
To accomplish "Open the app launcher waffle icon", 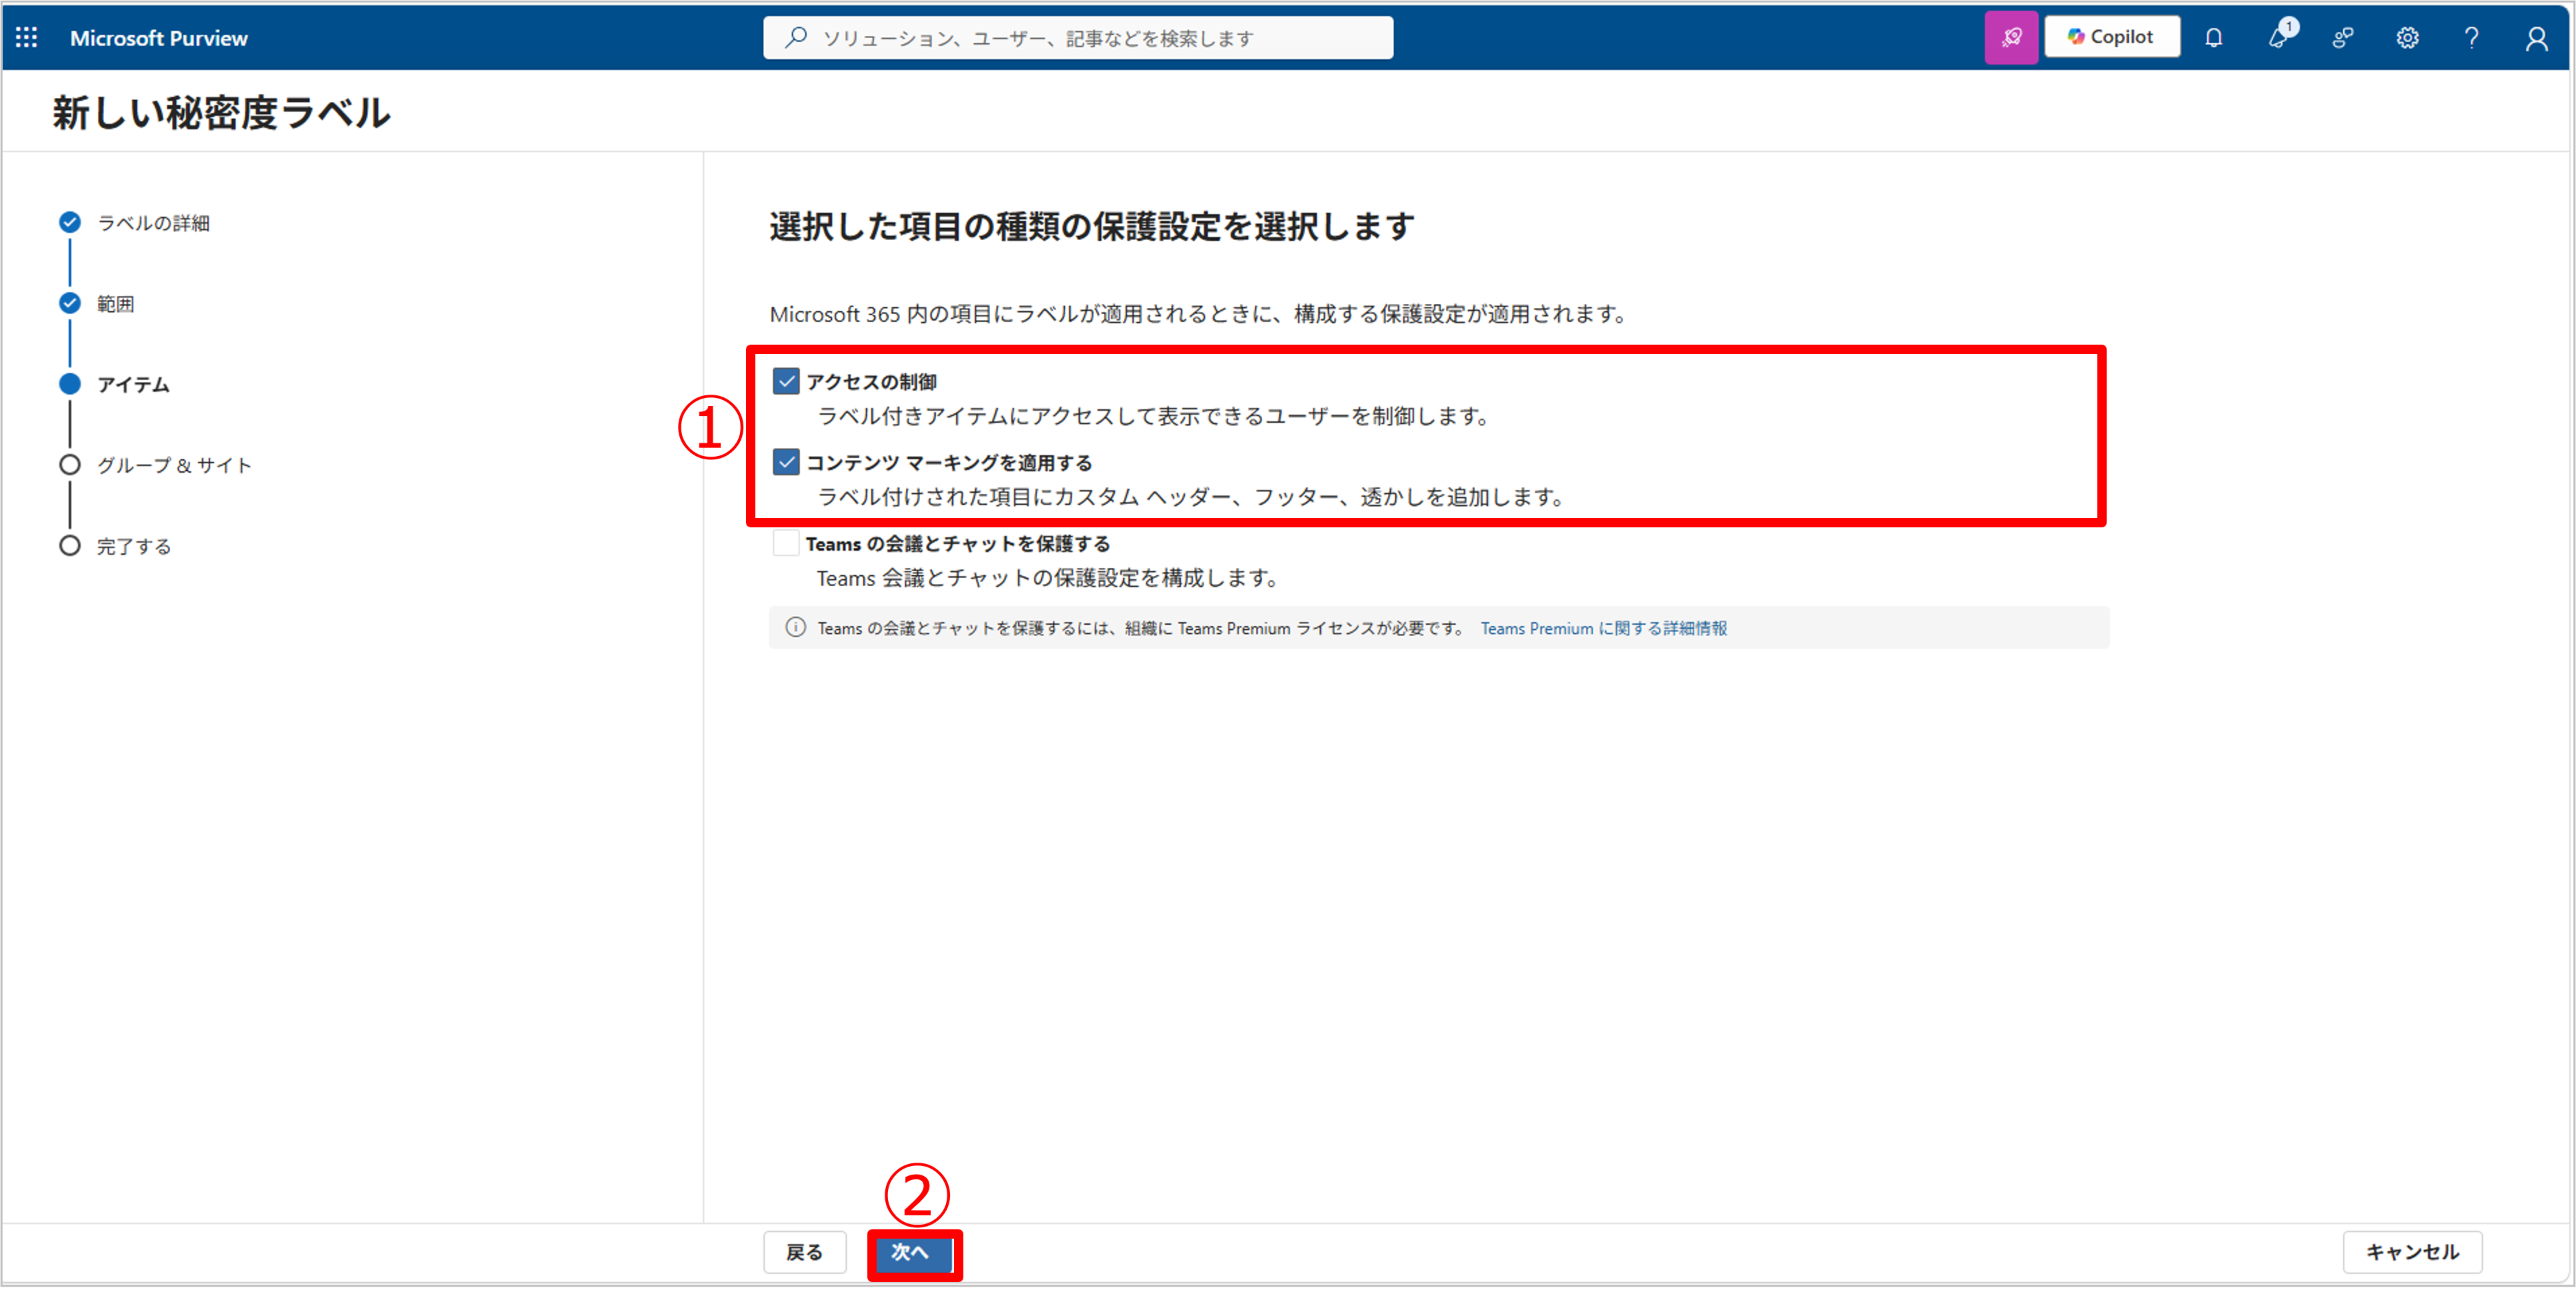I will pos(27,38).
